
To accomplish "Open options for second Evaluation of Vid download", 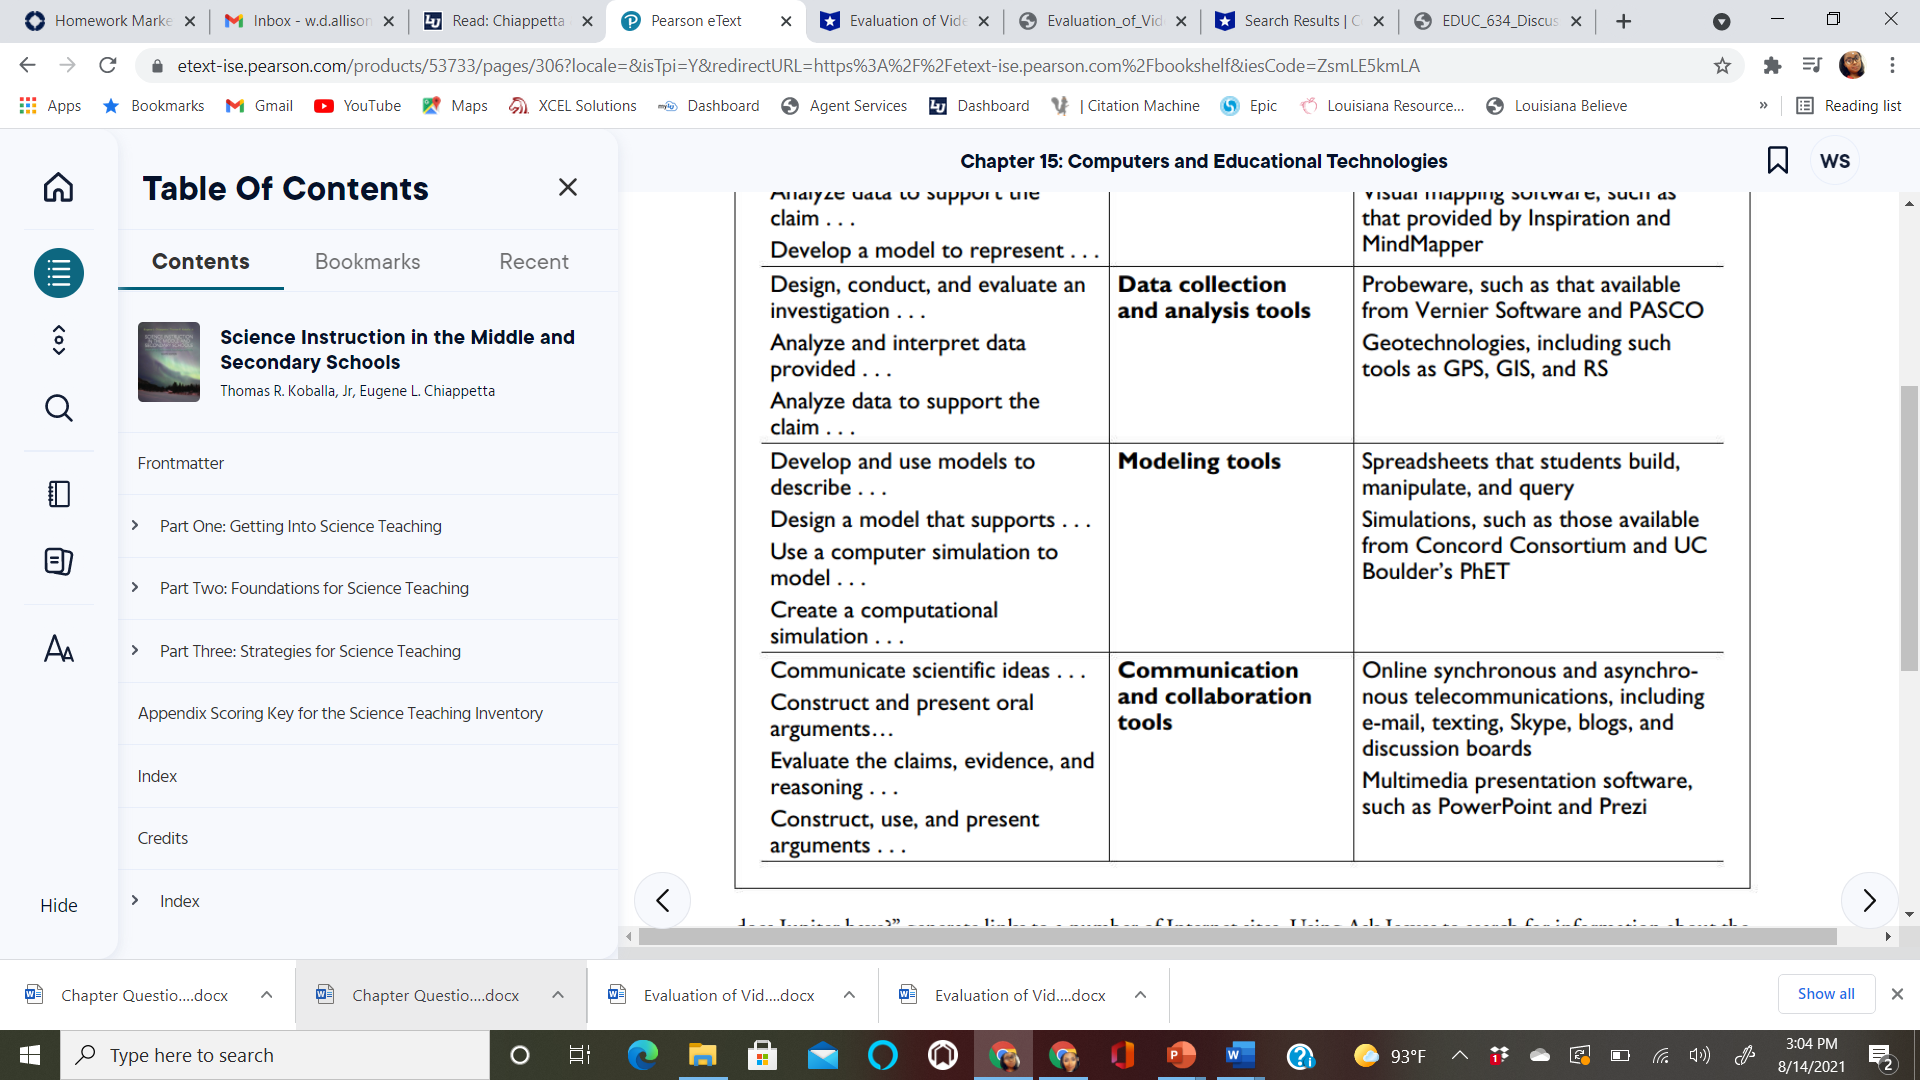I will [x=1140, y=995].
